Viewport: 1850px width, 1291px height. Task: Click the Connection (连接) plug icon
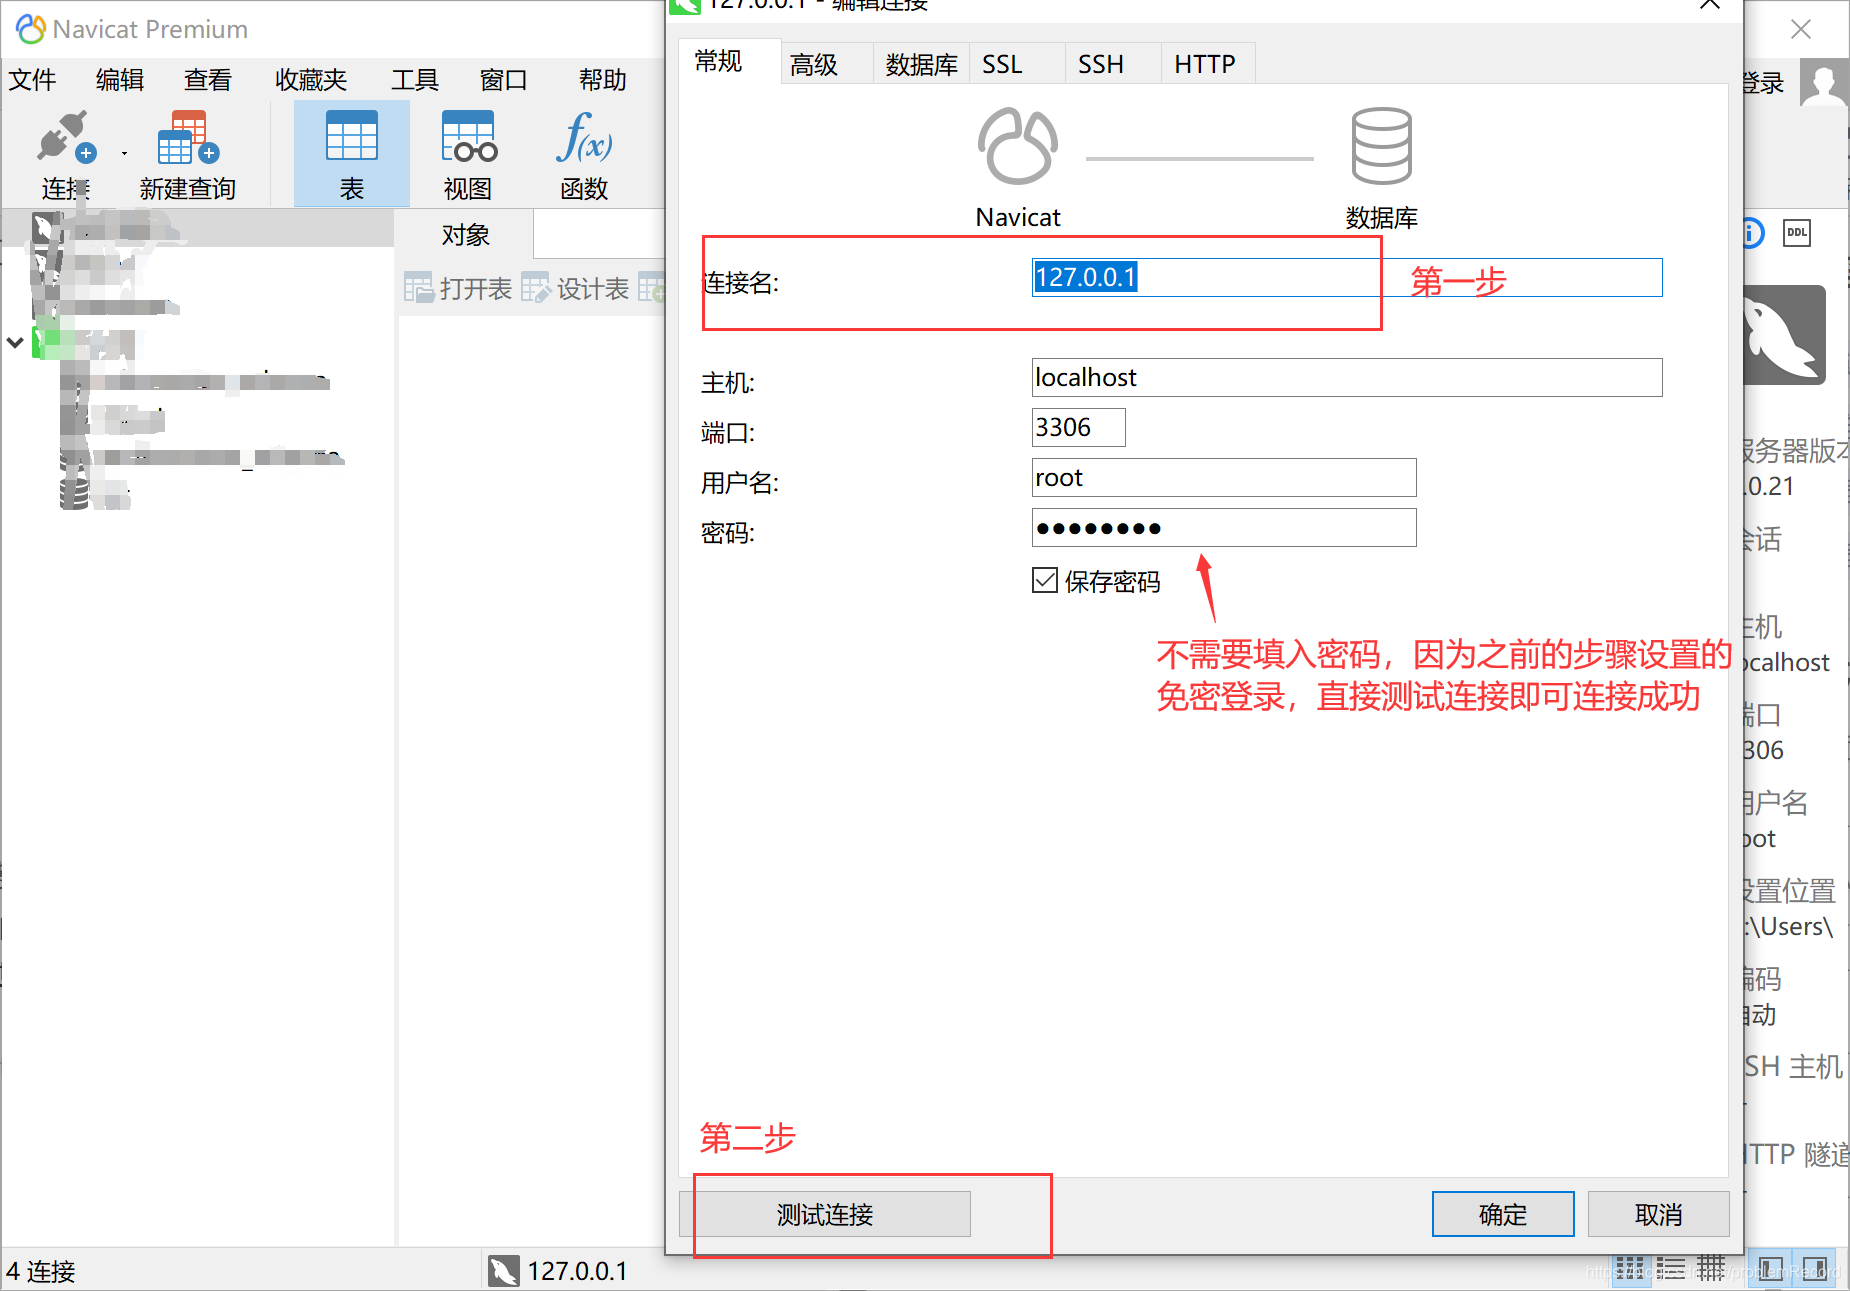click(x=66, y=138)
